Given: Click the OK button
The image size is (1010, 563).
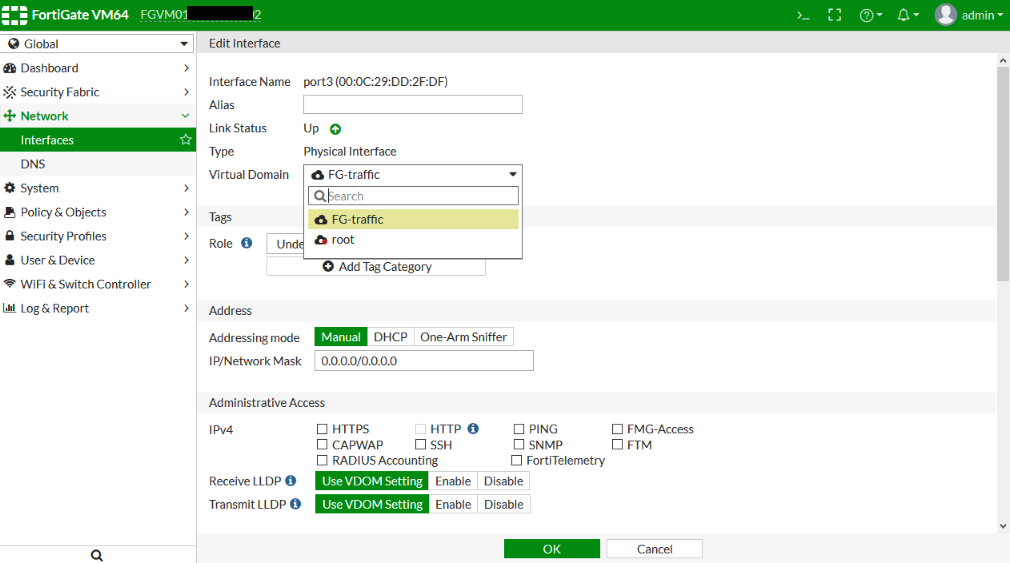Looking at the screenshot, I should pos(551,549).
